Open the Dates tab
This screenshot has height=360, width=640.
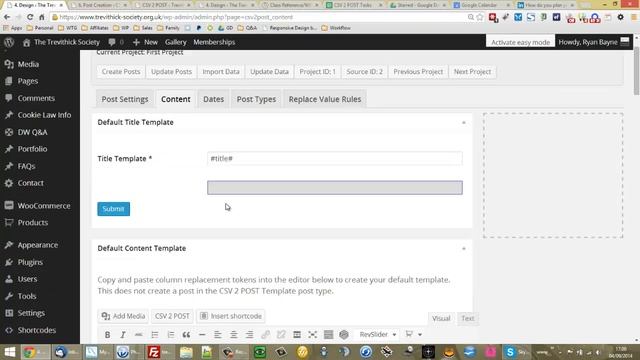tap(213, 99)
